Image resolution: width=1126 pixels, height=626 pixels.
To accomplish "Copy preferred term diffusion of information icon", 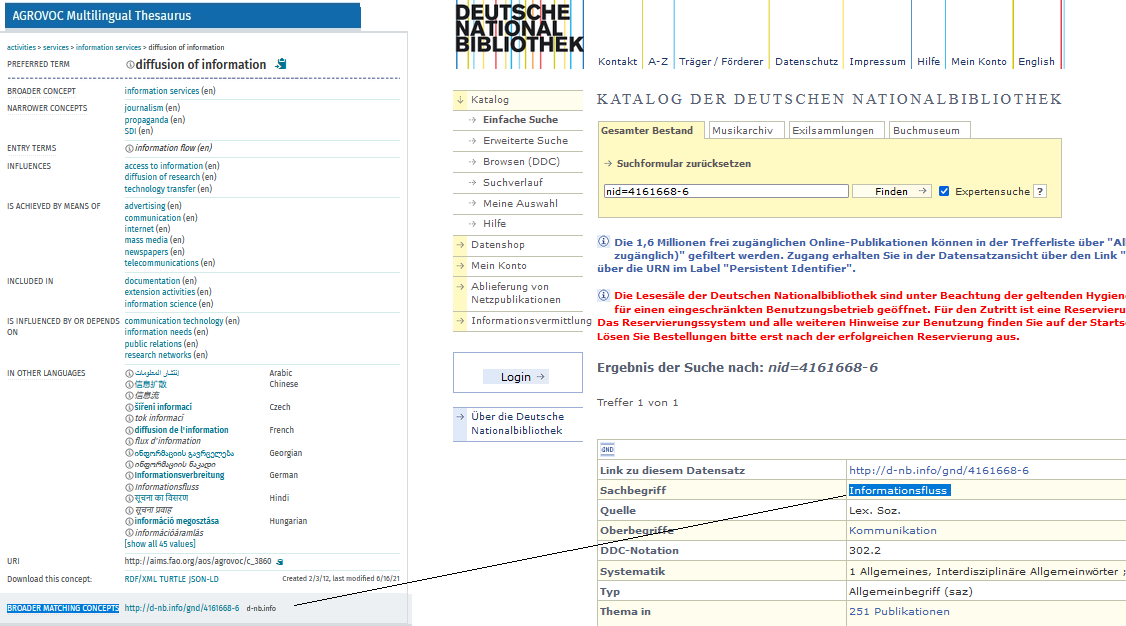I will click(281, 64).
